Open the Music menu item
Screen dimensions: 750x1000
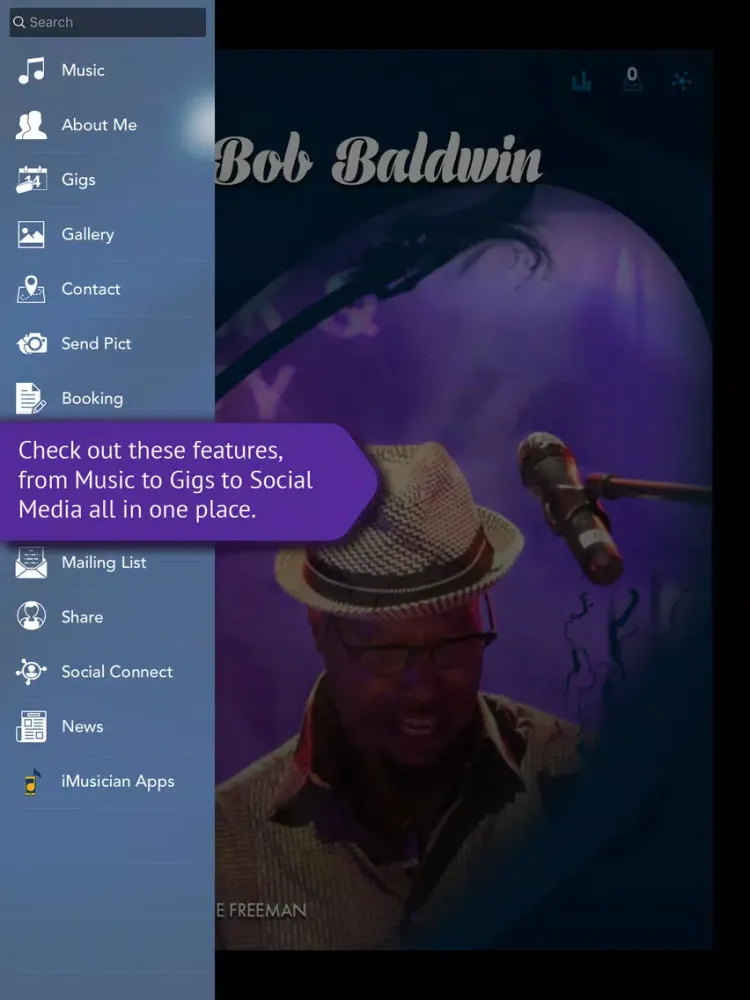point(107,70)
